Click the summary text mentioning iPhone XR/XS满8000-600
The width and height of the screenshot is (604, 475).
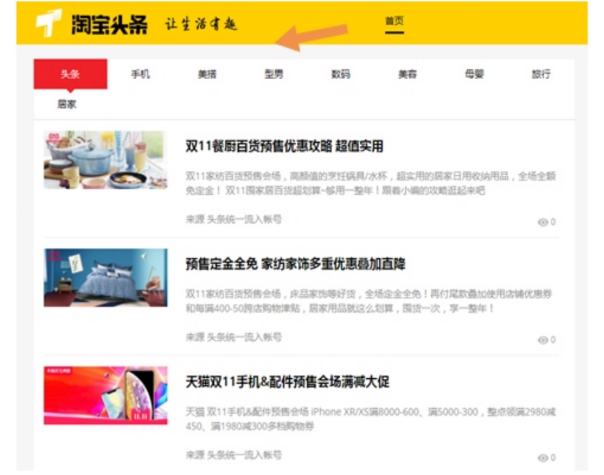tap(370, 419)
